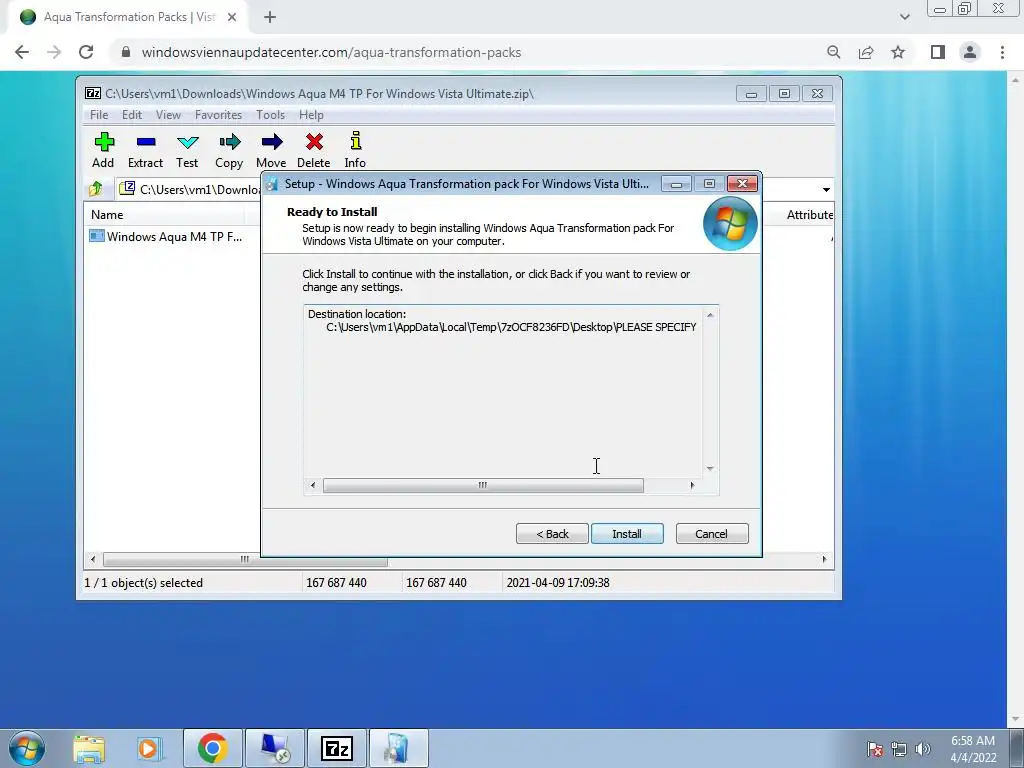
Task: Launch Windows Media Player from taskbar
Action: 149,748
